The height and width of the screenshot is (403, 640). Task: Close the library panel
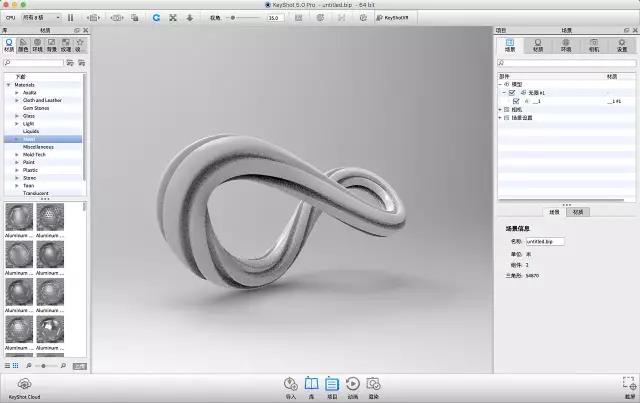point(85,30)
